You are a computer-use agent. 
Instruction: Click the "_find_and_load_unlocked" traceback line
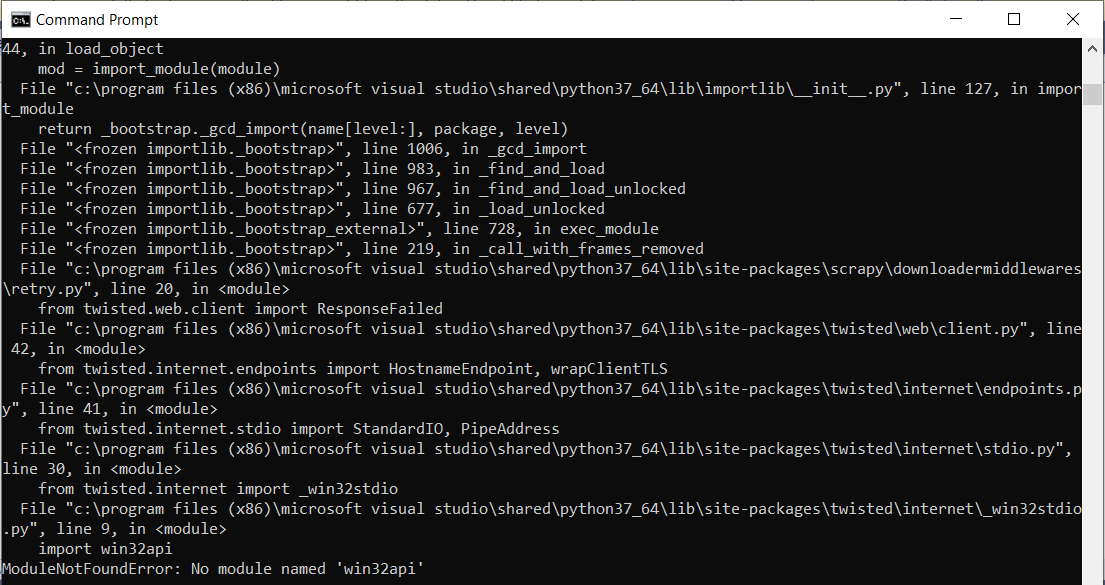tap(353, 189)
